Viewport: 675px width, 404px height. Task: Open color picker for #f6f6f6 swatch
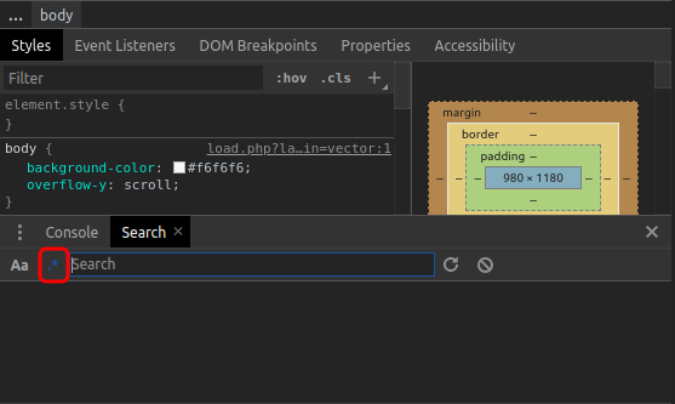pos(179,168)
